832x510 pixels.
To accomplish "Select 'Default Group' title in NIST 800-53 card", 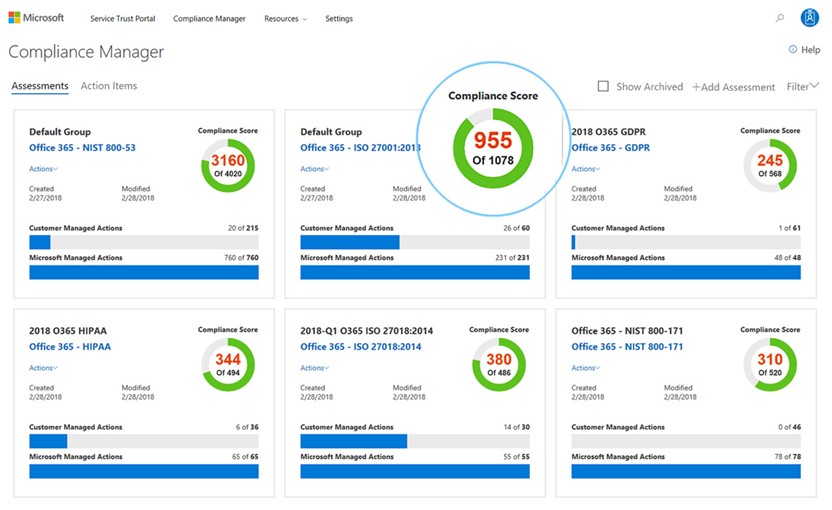I will pyautogui.click(x=60, y=132).
